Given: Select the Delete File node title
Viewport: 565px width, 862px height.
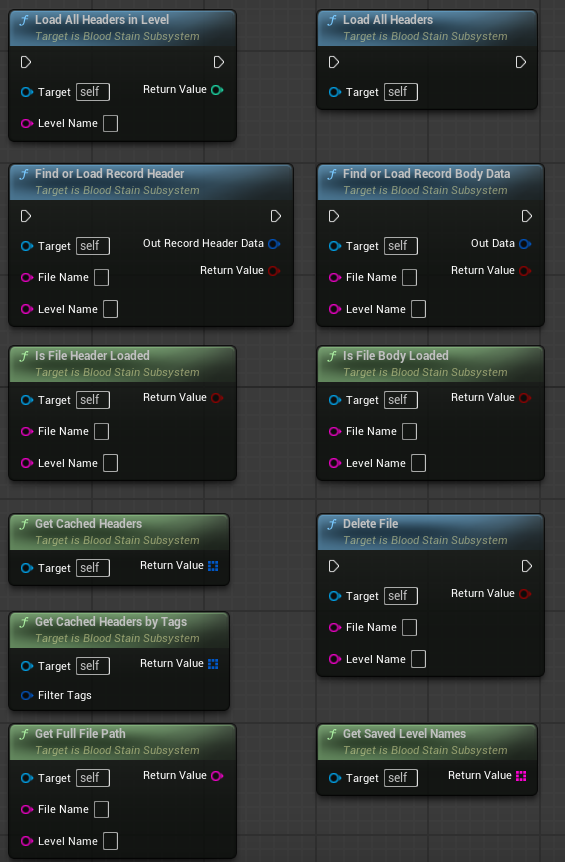Looking at the screenshot, I should pos(370,524).
